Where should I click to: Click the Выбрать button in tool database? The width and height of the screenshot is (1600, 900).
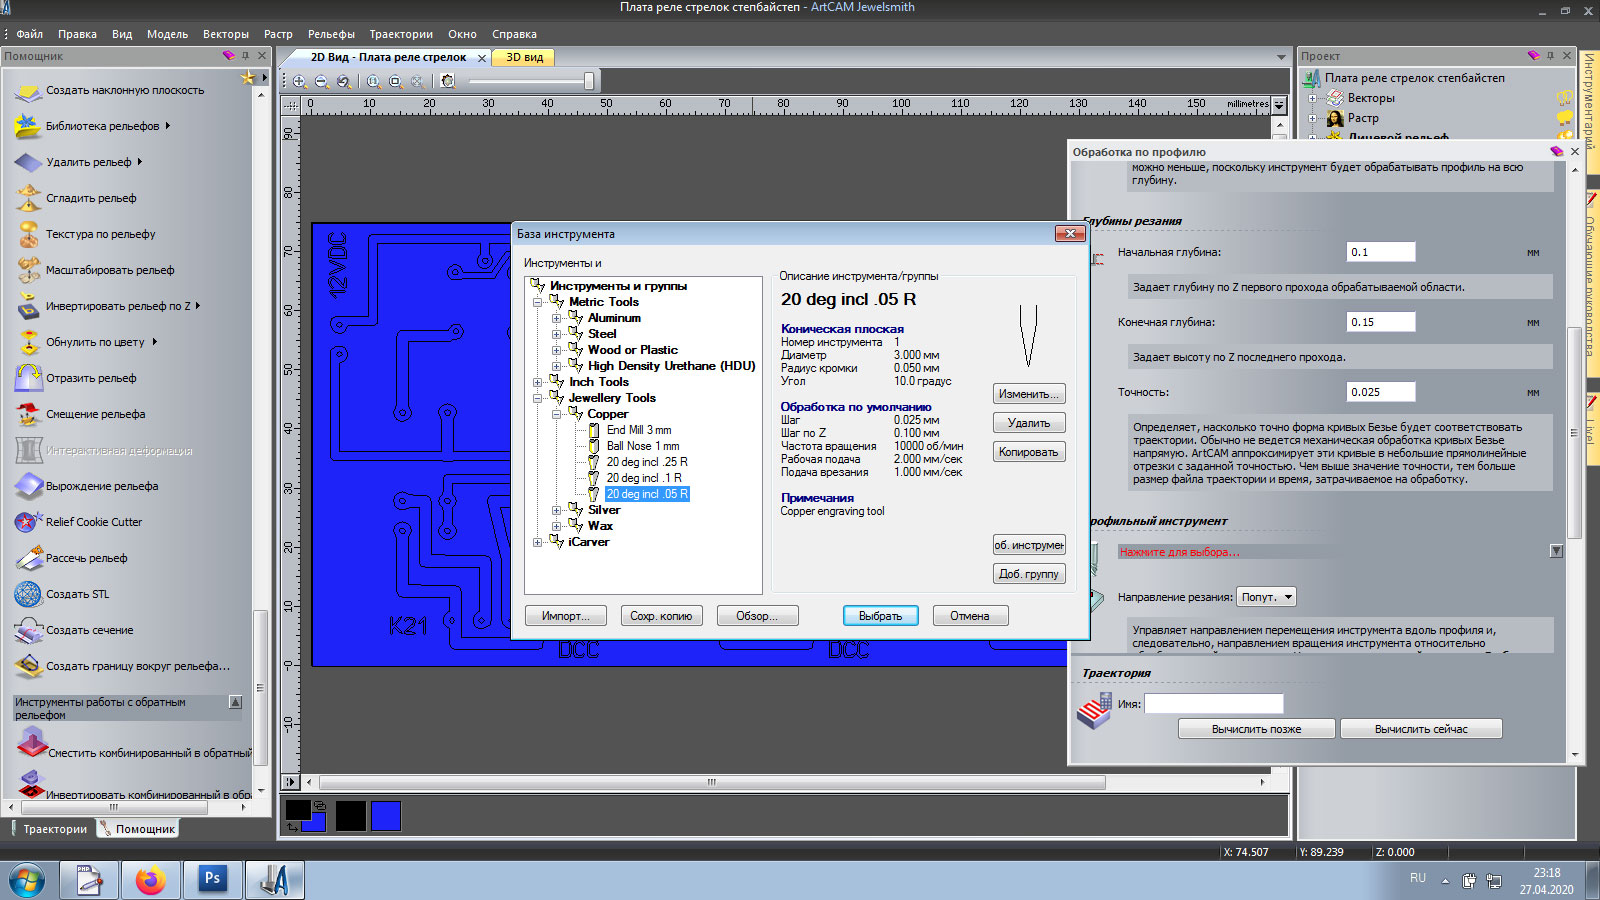880,616
